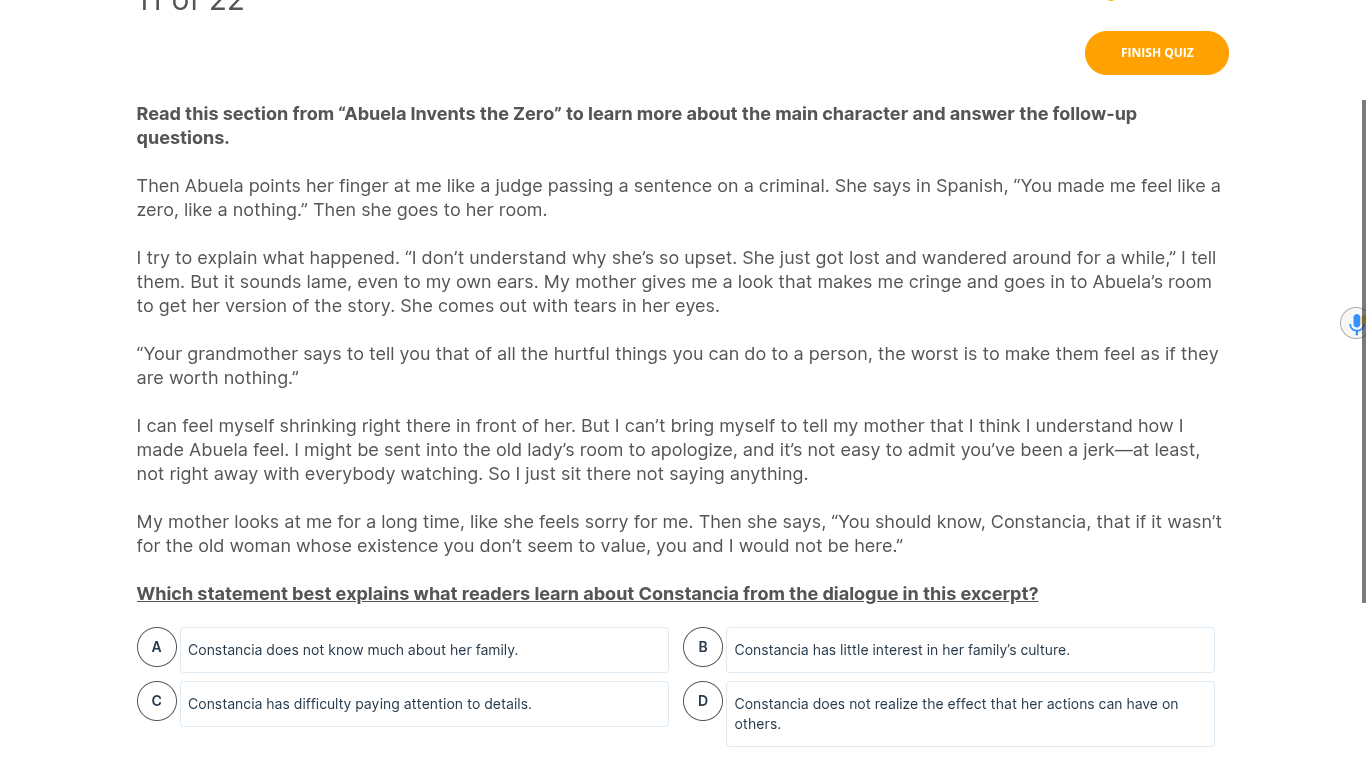Image resolution: width=1366 pixels, height=768 pixels.
Task: Click the paragraph starting 'I try to explain'
Action: tap(676, 282)
